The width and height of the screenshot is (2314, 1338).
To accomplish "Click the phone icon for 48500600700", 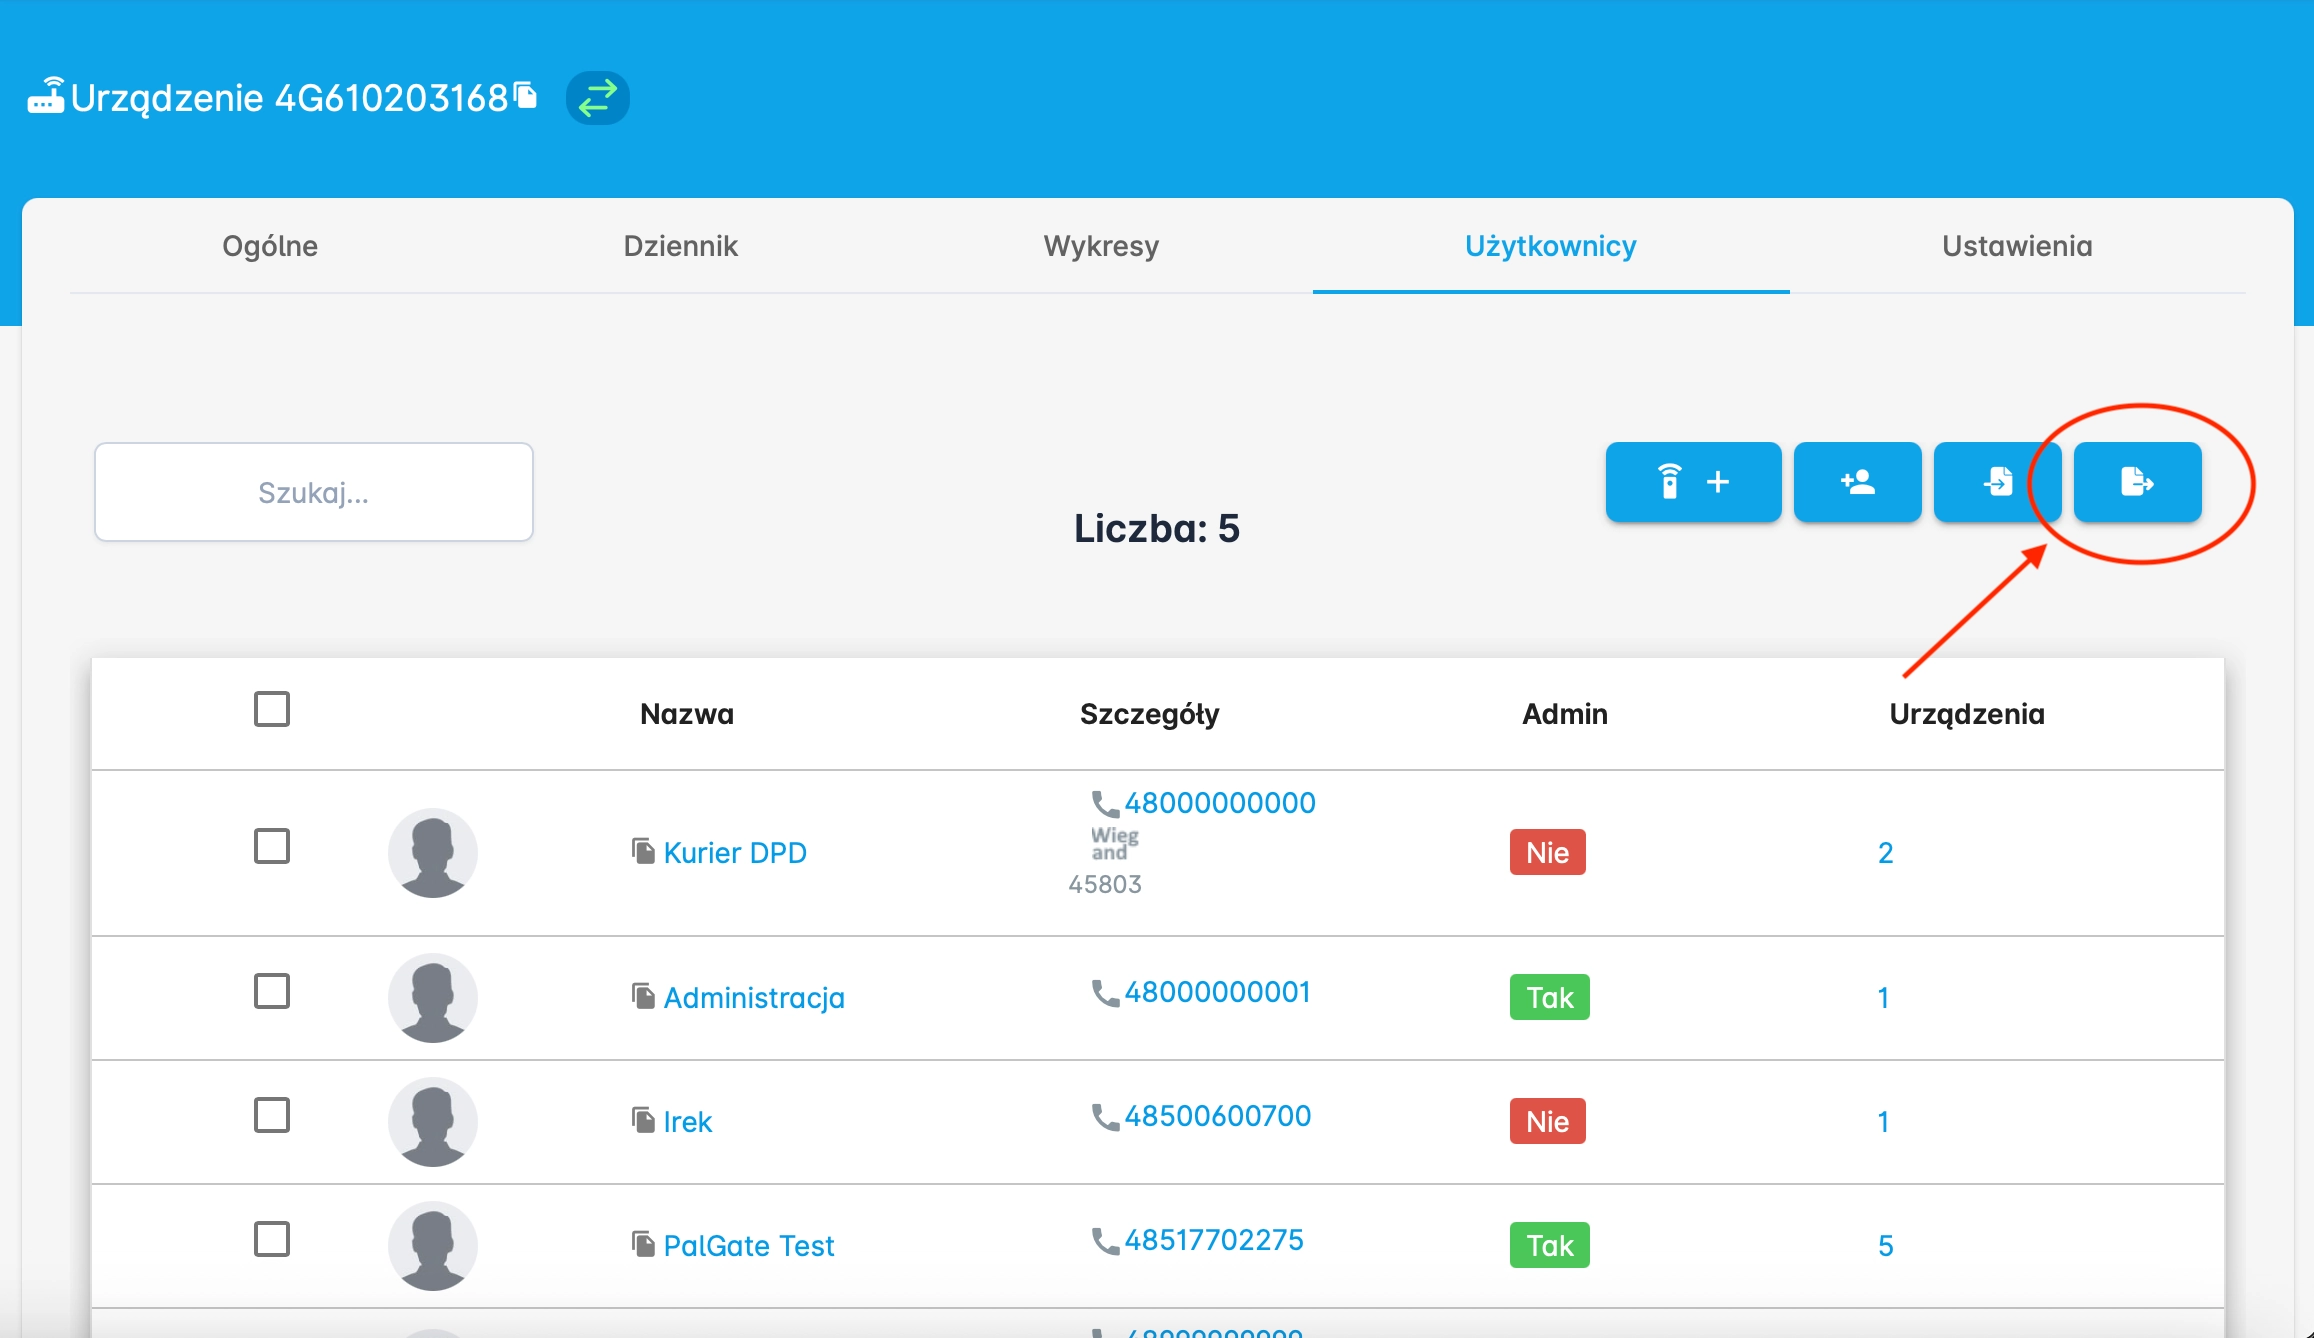I will pyautogui.click(x=1104, y=1117).
